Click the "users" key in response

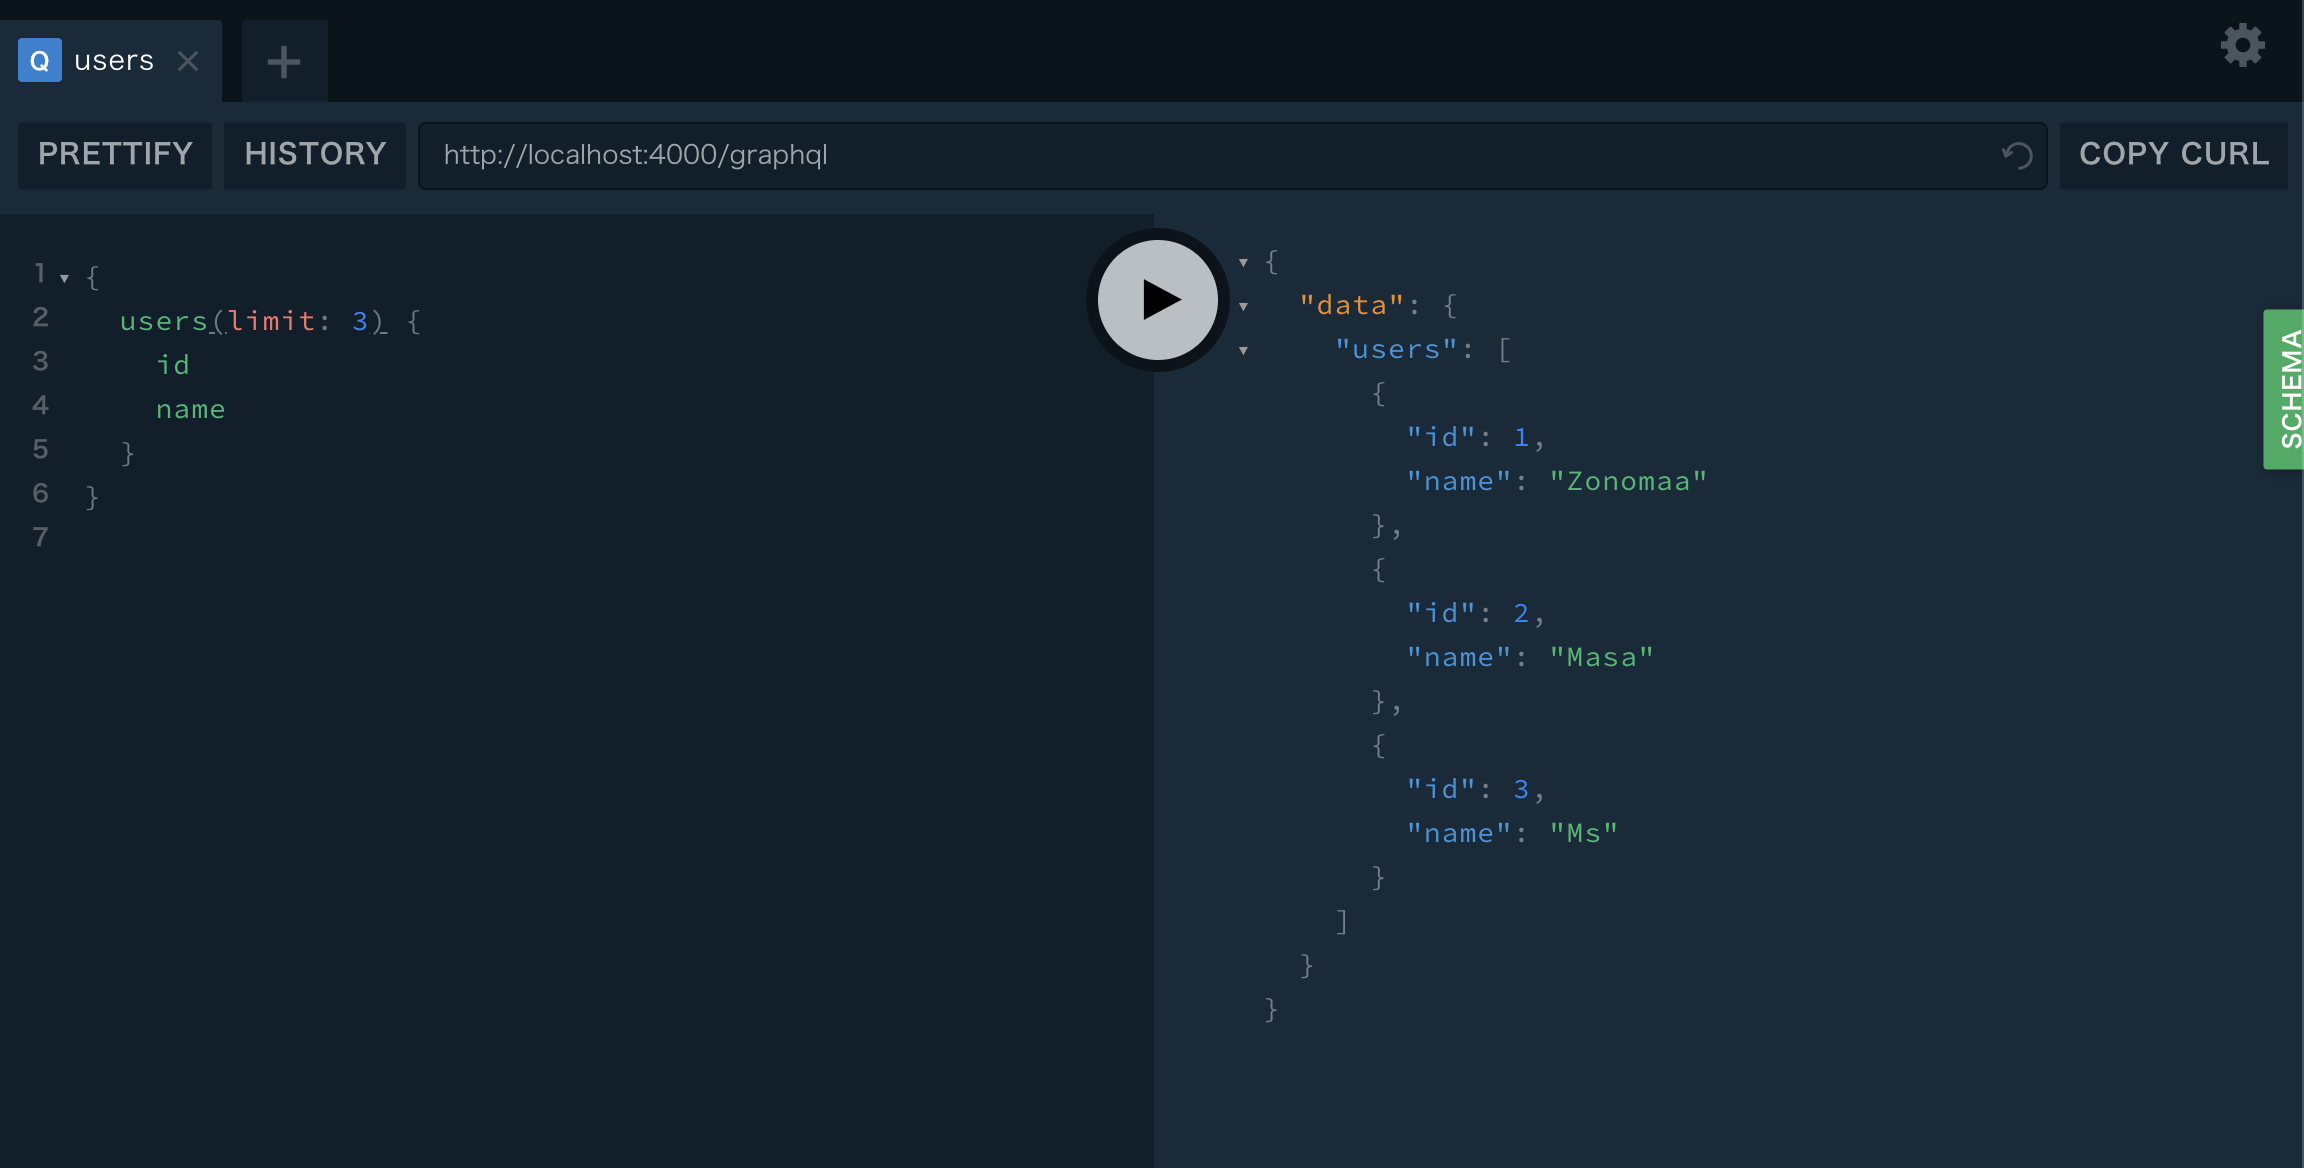(x=1396, y=349)
